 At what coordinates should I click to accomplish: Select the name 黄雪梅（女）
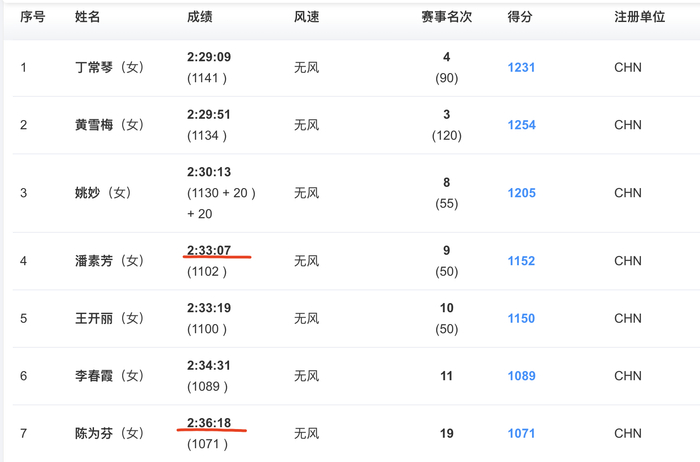point(110,125)
